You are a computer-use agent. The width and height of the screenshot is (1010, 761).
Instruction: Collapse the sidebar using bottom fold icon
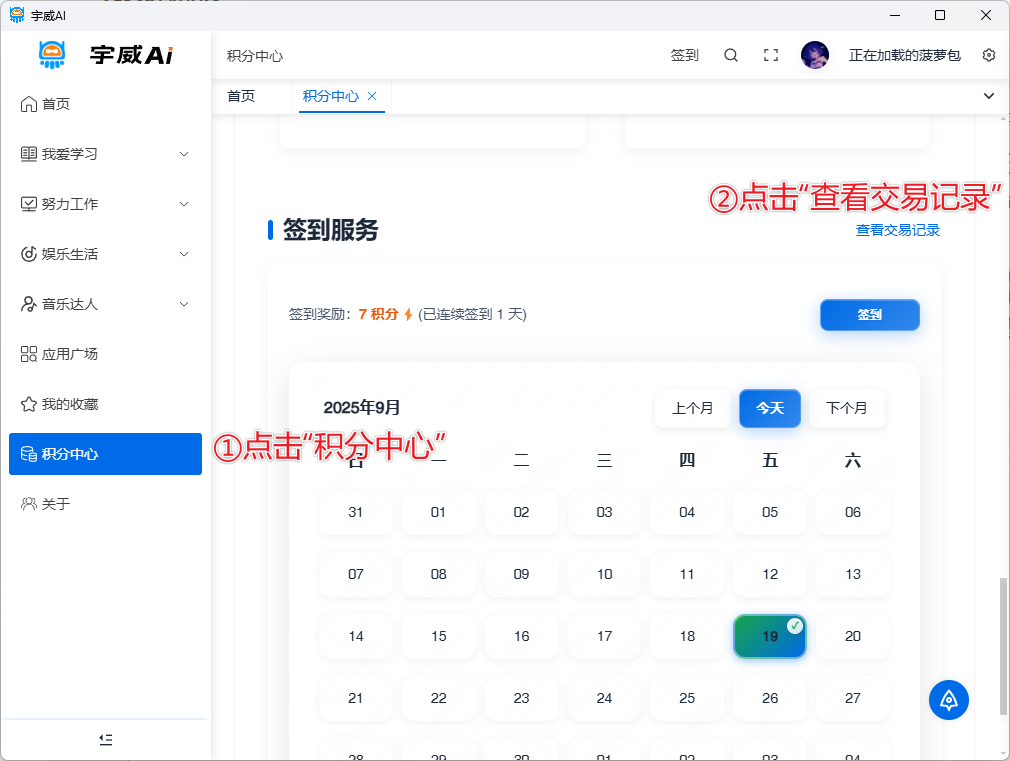[105, 739]
